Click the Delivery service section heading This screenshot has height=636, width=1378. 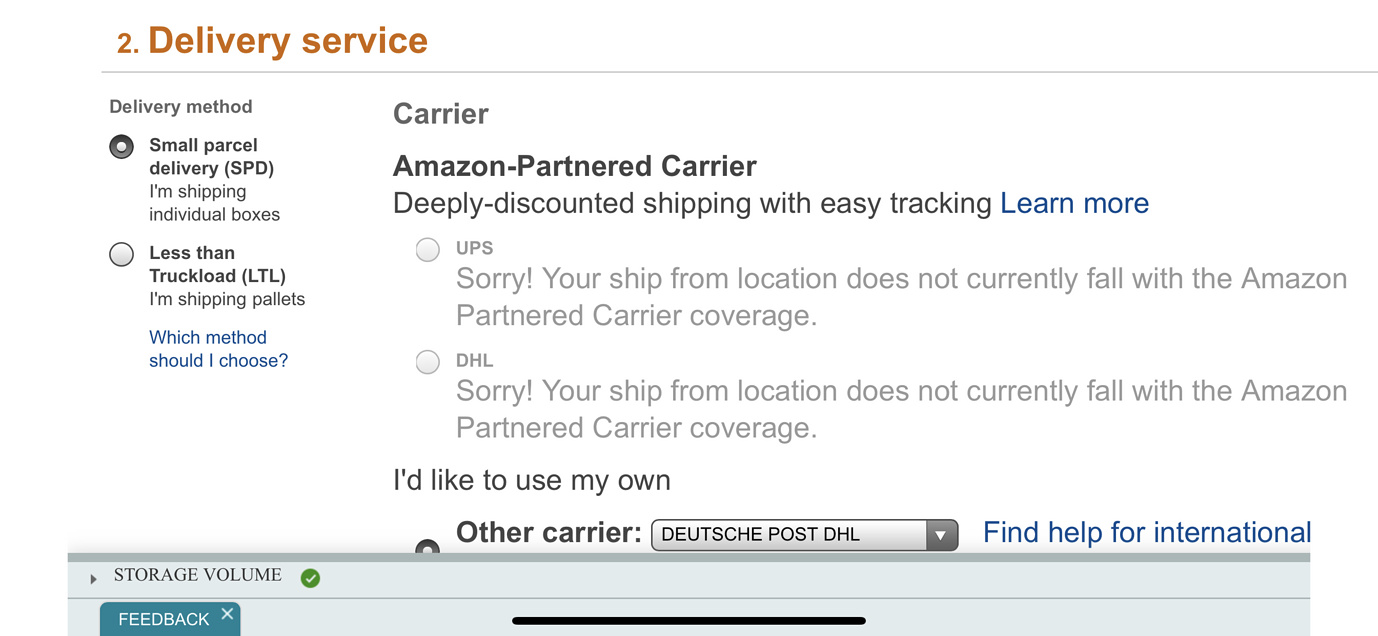click(288, 40)
